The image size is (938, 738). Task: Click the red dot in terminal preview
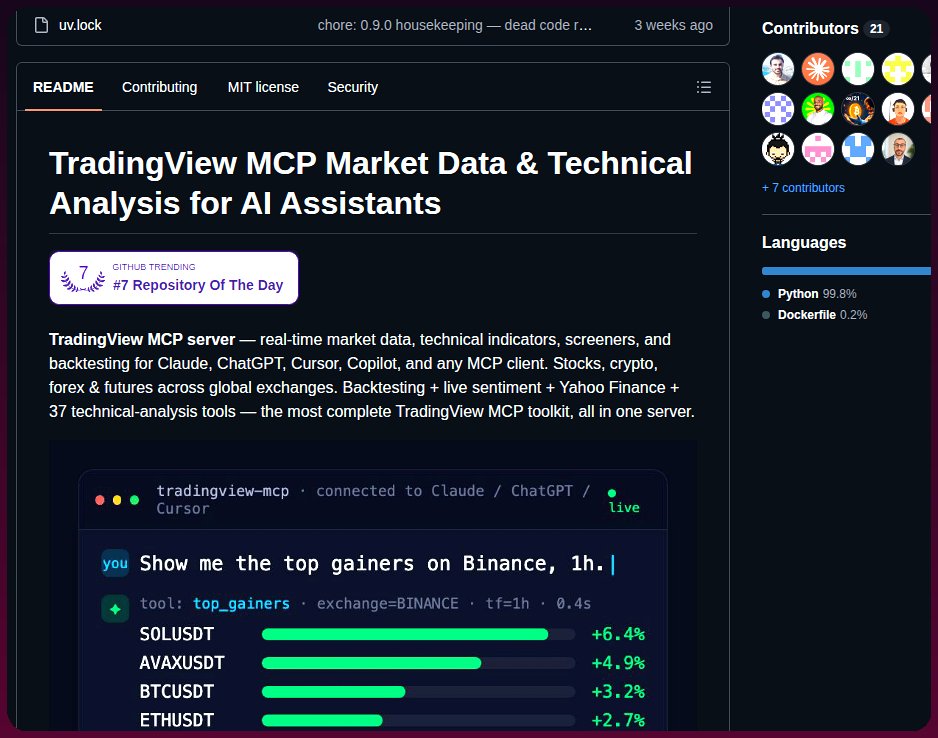100,500
